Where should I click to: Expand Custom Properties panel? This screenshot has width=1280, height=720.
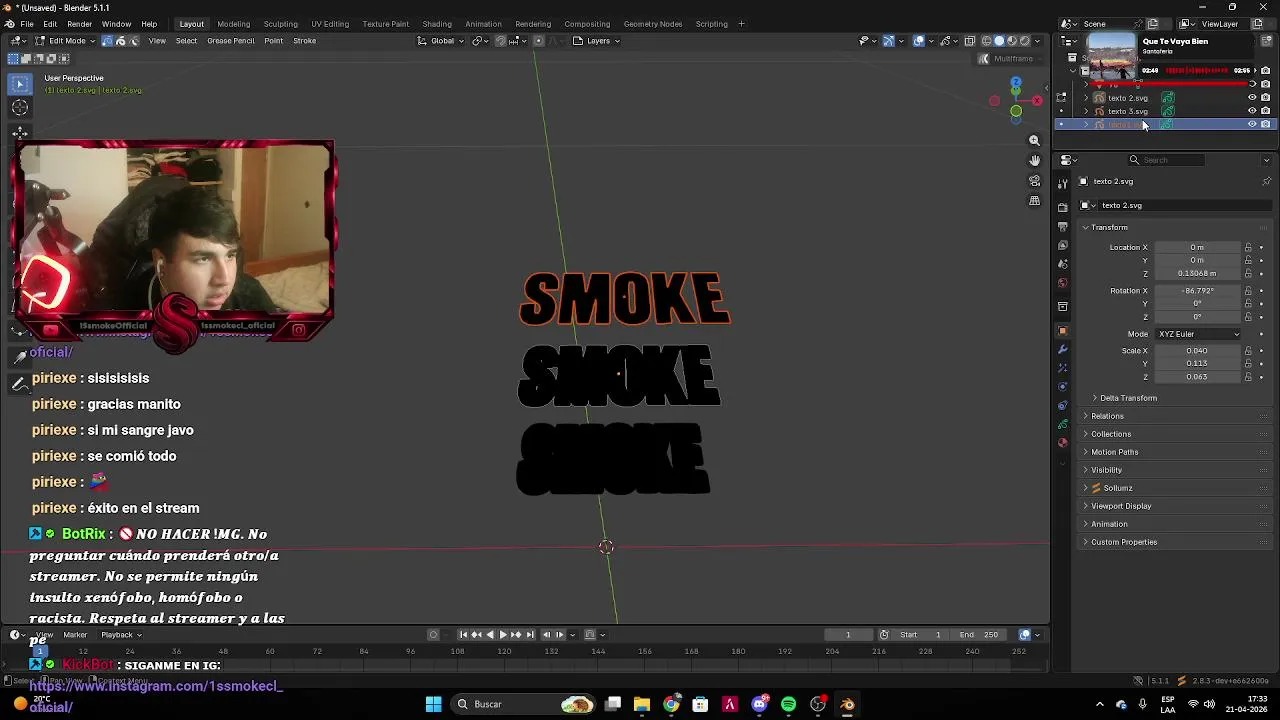click(1124, 542)
